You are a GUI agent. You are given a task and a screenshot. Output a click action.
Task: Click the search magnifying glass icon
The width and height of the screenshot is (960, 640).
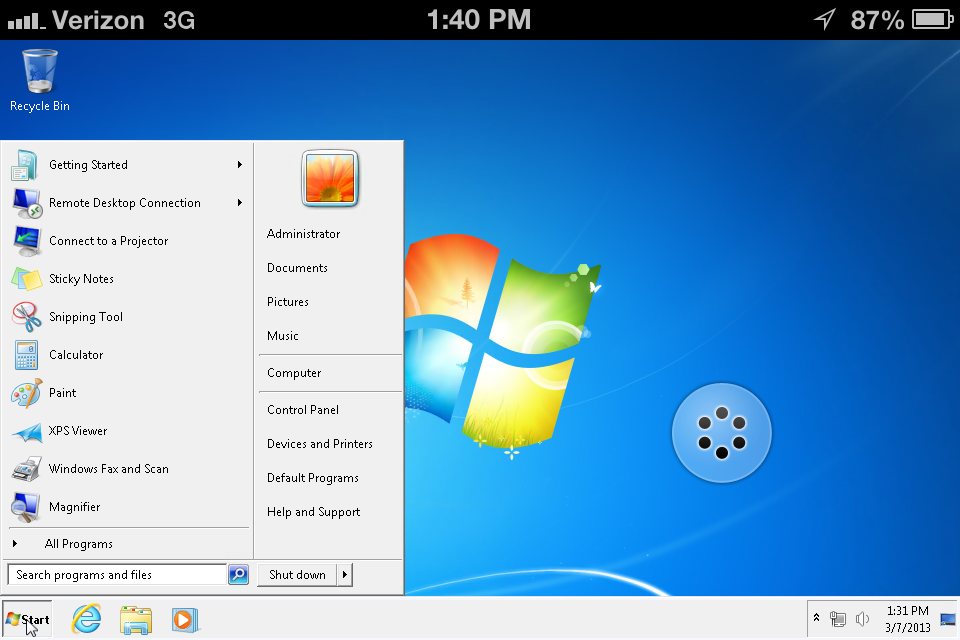tap(238, 574)
